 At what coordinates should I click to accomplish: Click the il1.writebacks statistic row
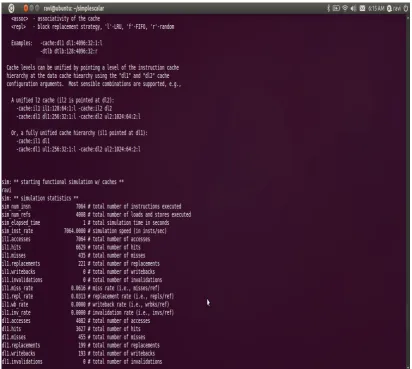(x=78, y=272)
